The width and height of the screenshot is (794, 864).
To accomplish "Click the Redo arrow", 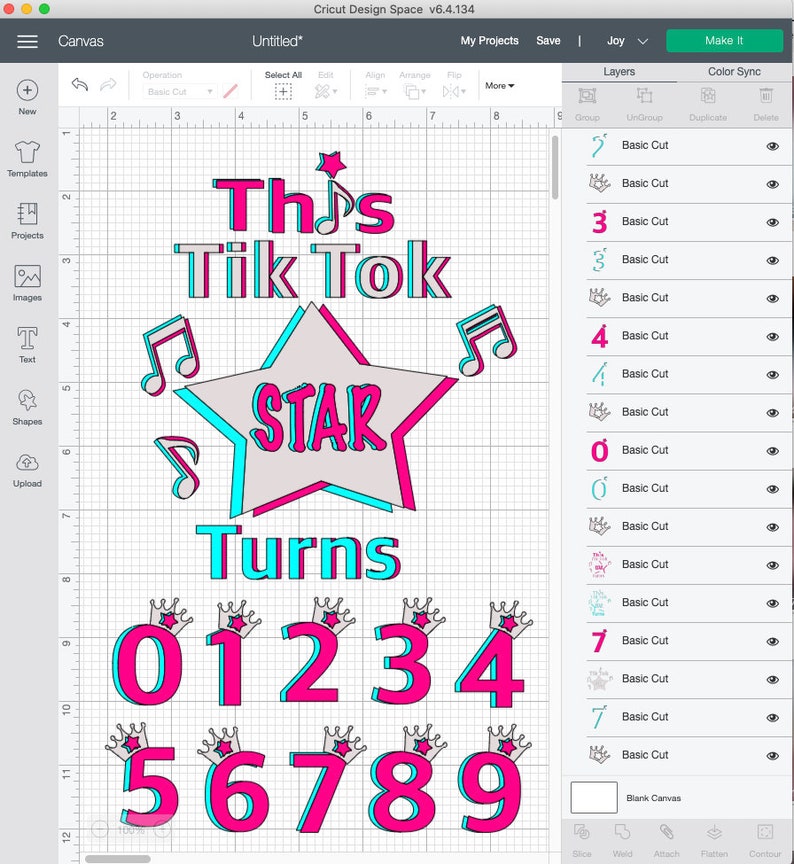I will [108, 85].
